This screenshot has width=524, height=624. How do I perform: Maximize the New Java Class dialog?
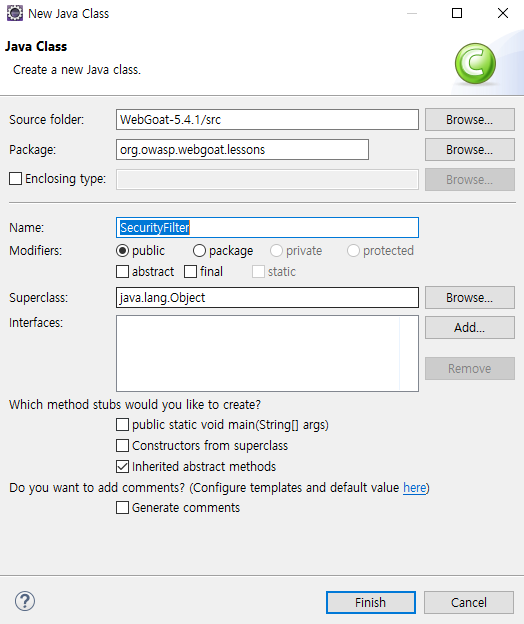point(457,13)
